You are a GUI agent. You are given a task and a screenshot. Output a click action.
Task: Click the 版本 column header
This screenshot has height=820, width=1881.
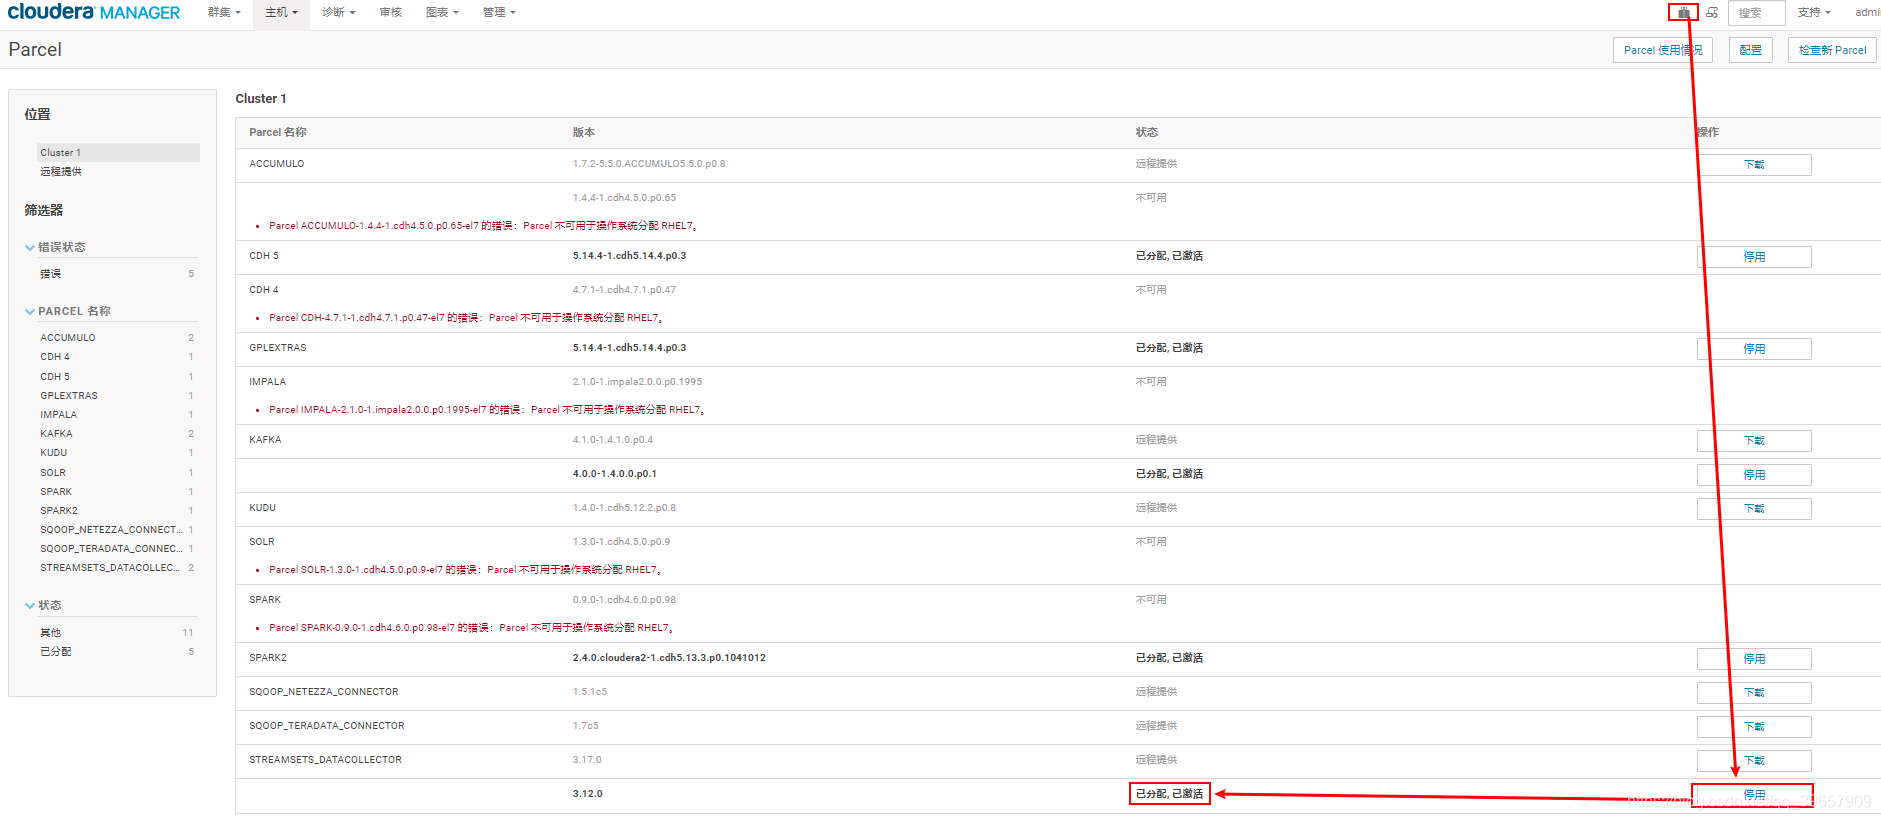pos(584,132)
